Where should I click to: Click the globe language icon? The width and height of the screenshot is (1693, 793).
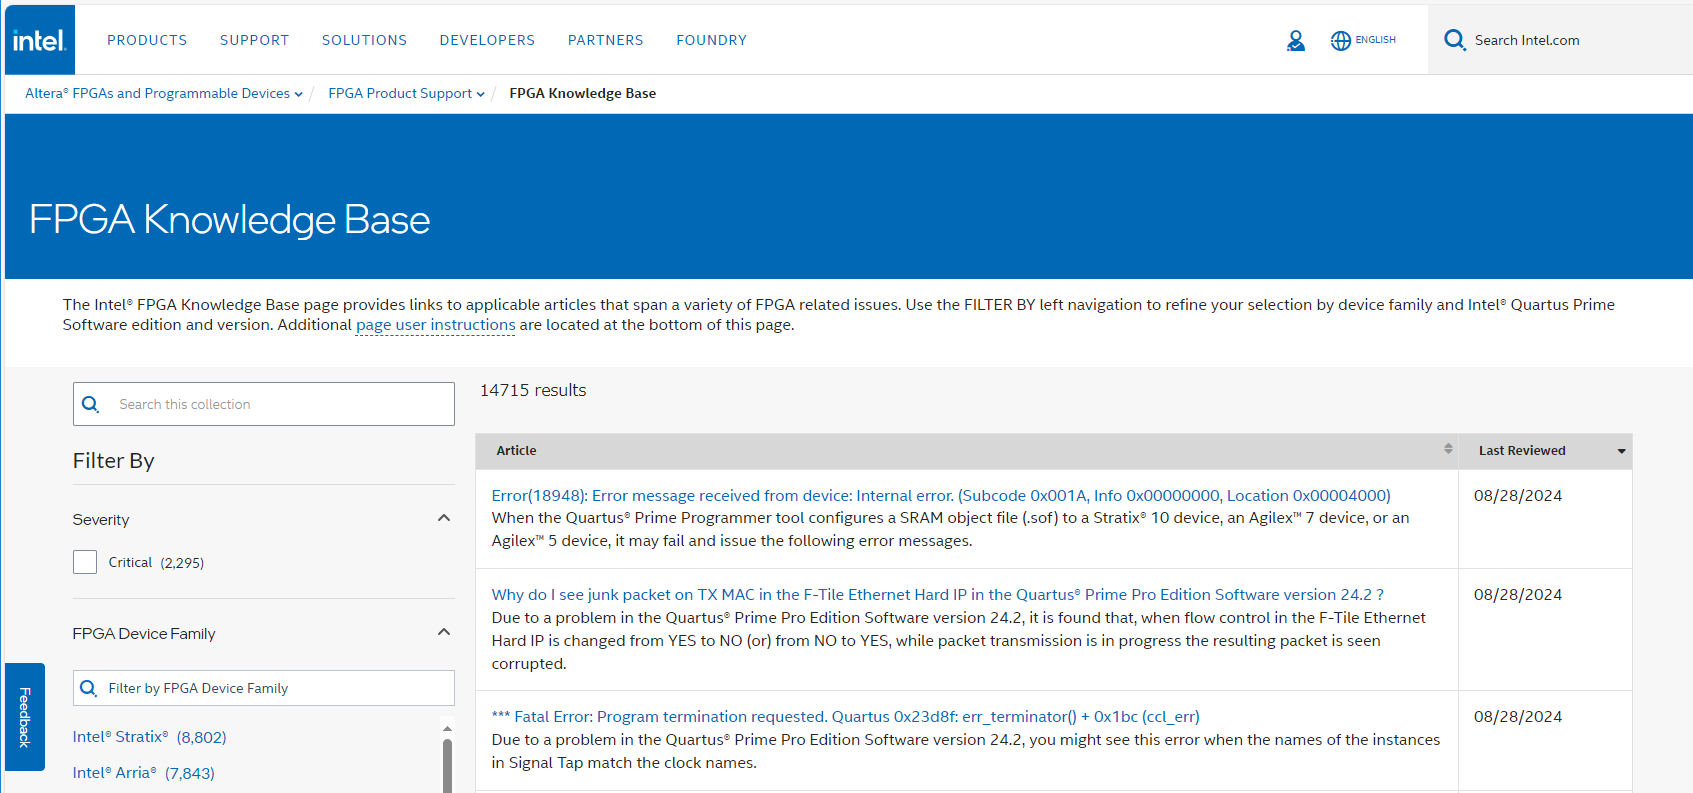click(1341, 40)
